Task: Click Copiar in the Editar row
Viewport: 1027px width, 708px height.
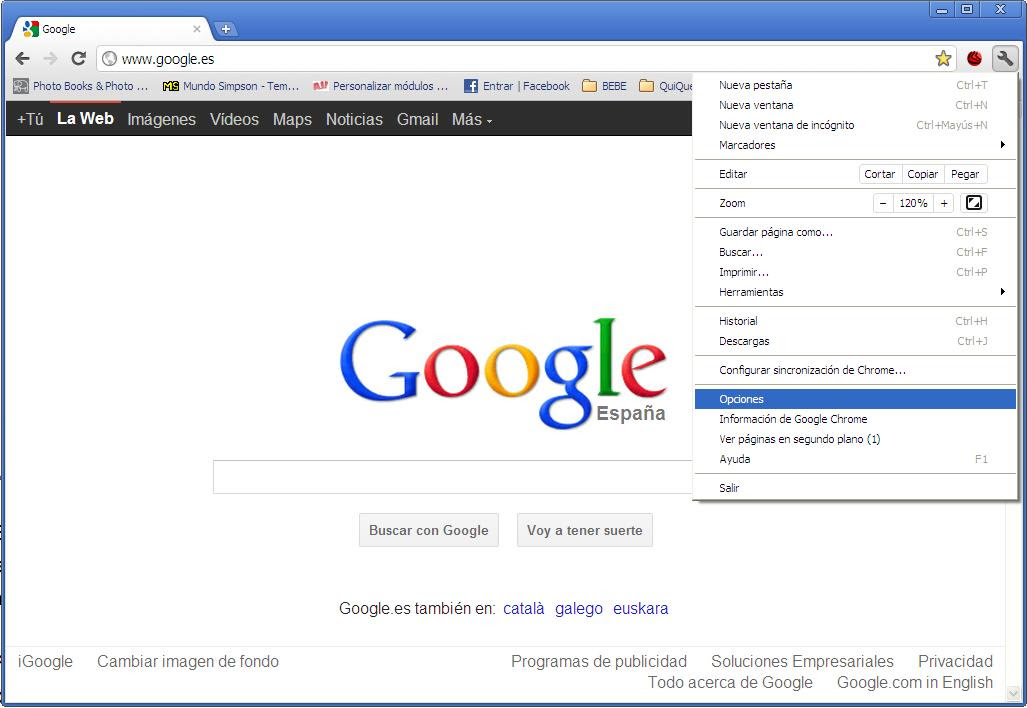Action: click(923, 174)
